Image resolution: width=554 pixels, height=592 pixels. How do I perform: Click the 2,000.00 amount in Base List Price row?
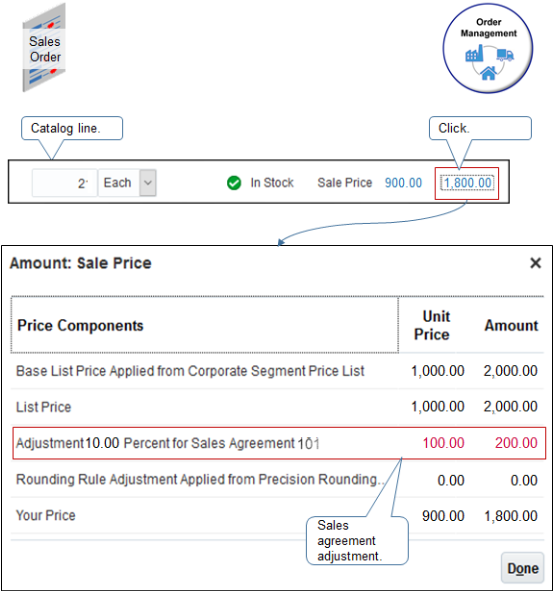click(x=511, y=371)
